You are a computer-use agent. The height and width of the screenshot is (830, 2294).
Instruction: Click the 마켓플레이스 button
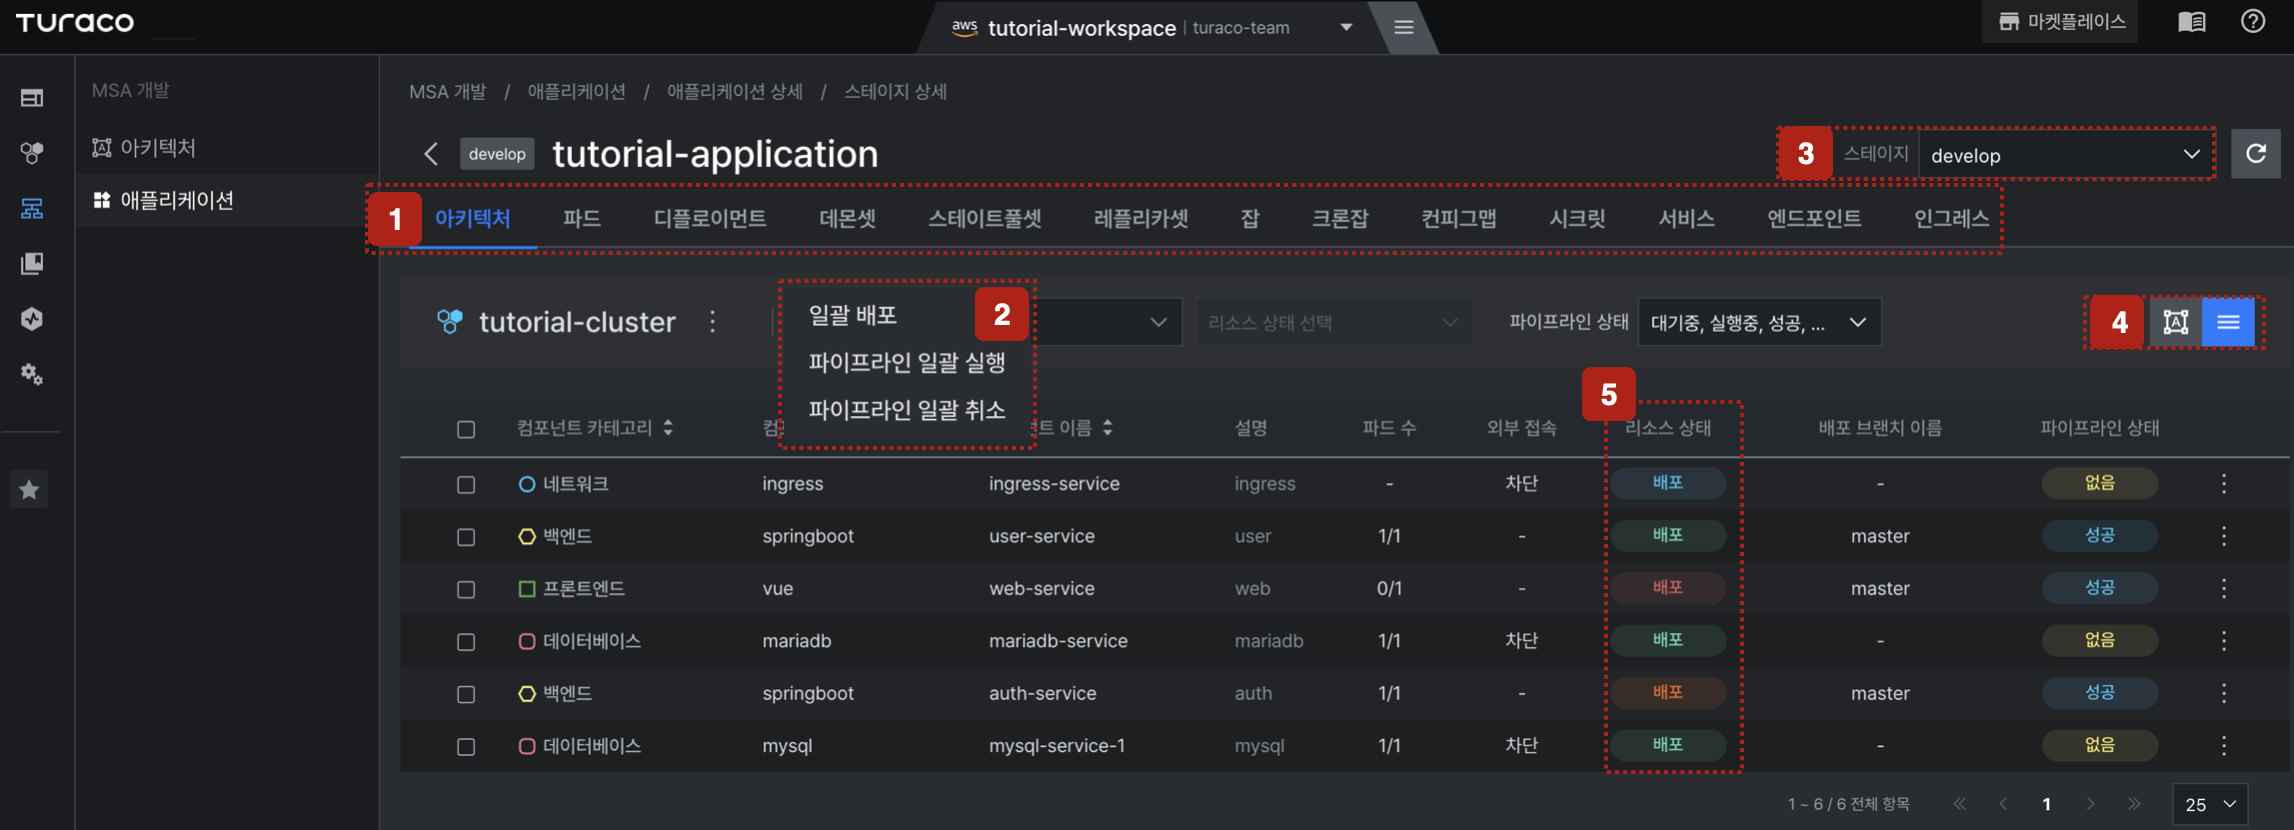tap(2060, 22)
